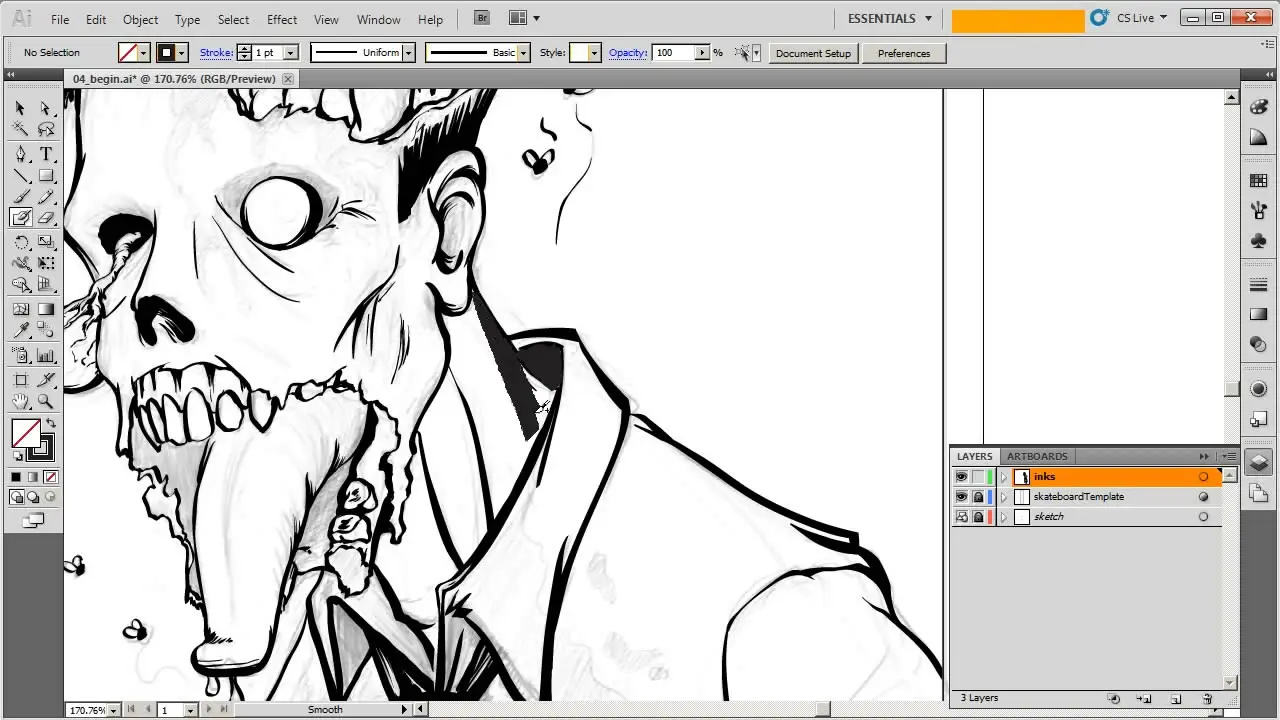Create a new layer in Layers panel
The height and width of the screenshot is (720, 1280).
click(1176, 698)
